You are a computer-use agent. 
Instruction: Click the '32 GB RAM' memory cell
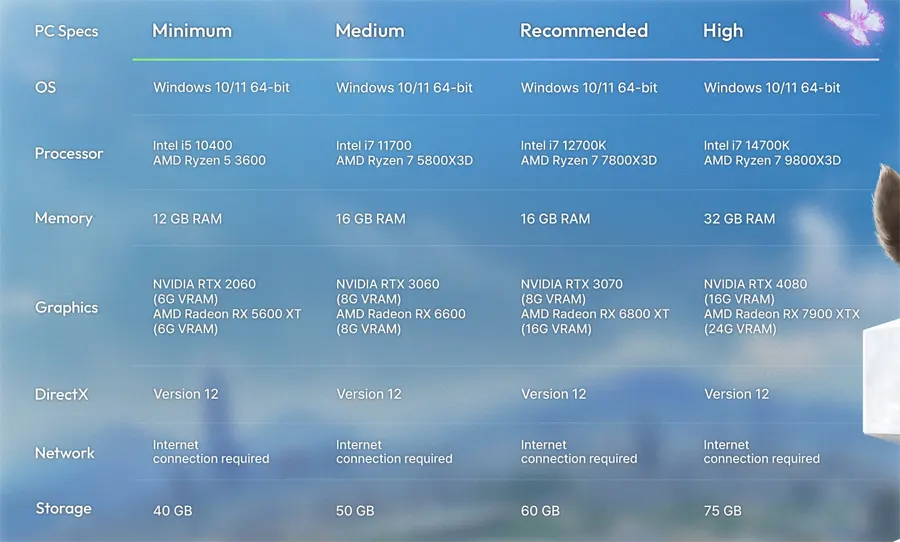coord(739,219)
